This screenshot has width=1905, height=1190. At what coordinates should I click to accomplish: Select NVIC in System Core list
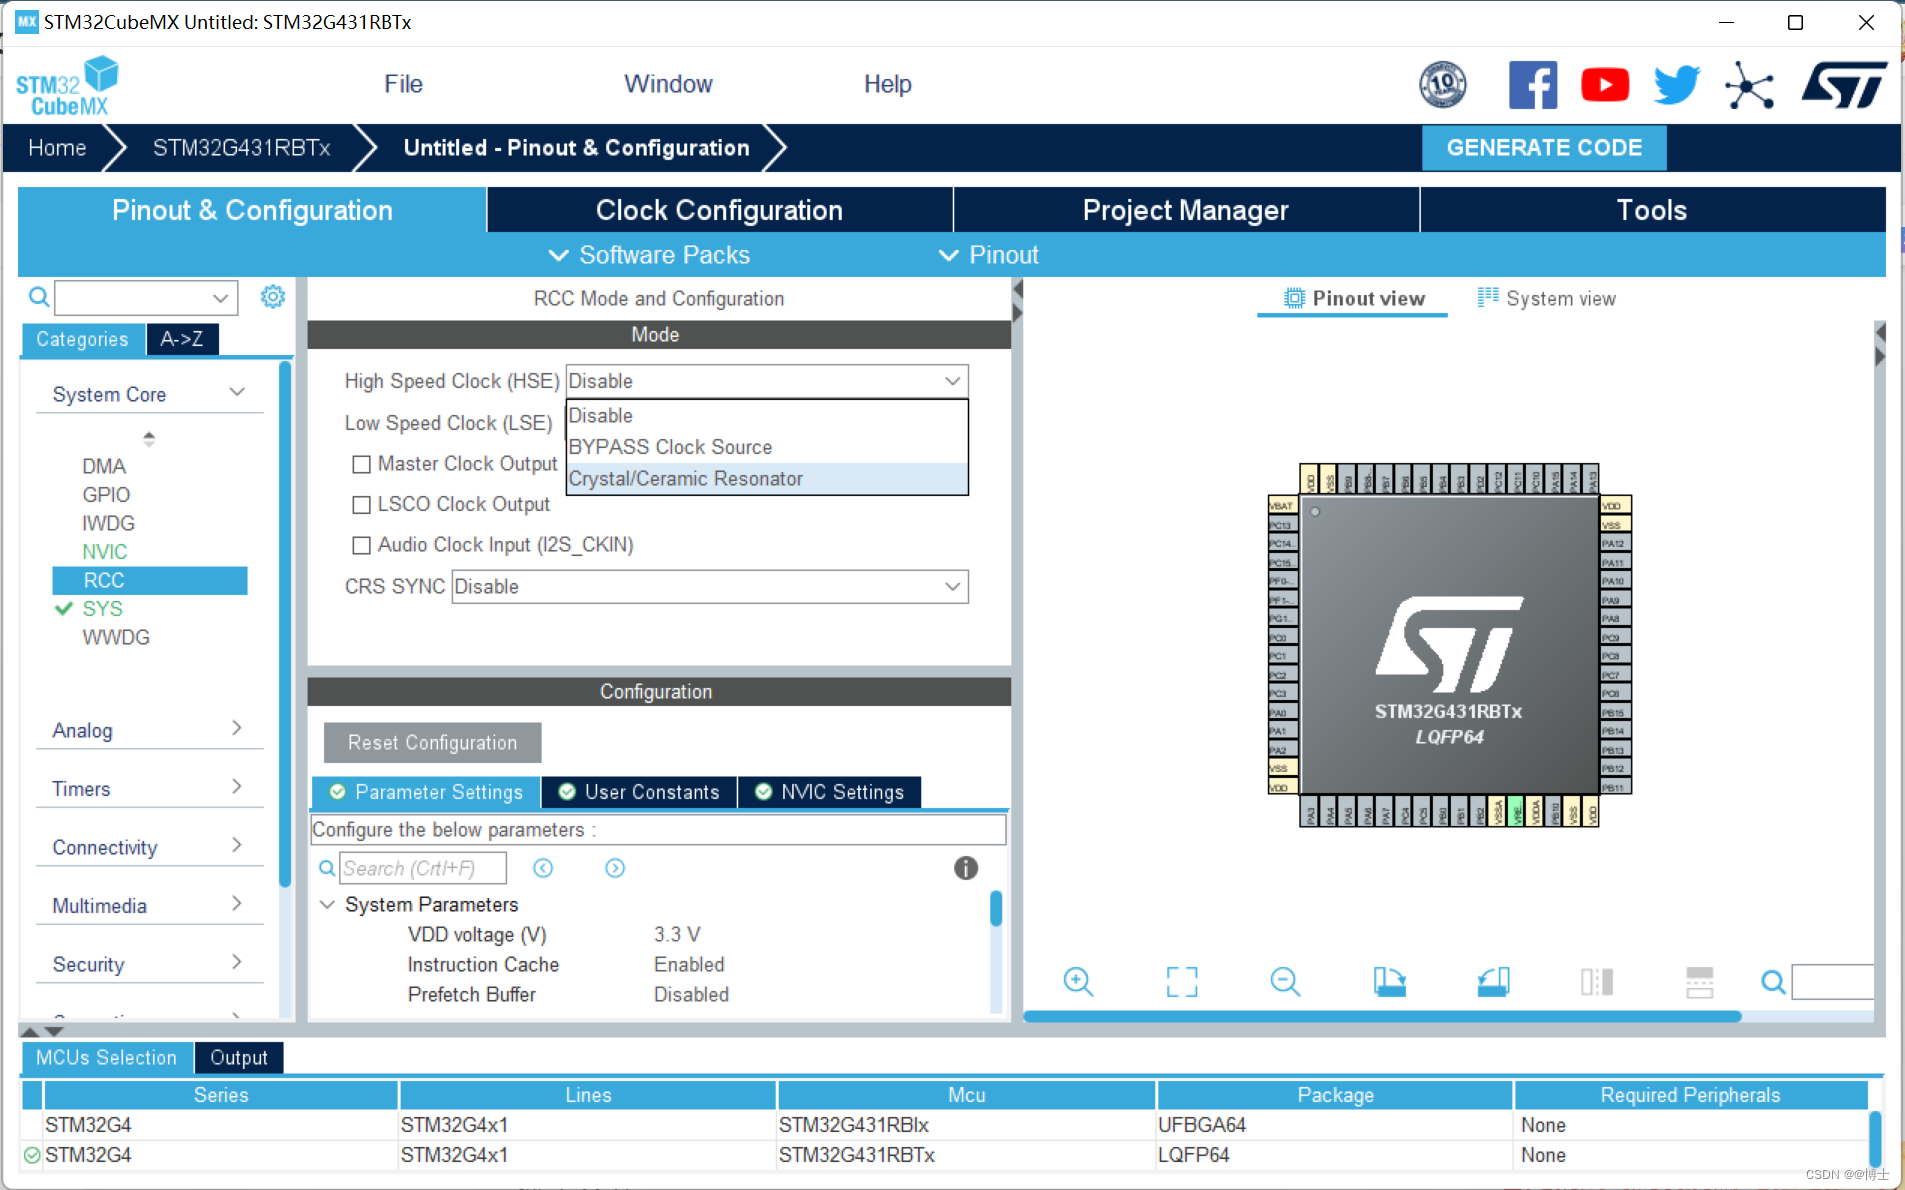pyautogui.click(x=105, y=552)
